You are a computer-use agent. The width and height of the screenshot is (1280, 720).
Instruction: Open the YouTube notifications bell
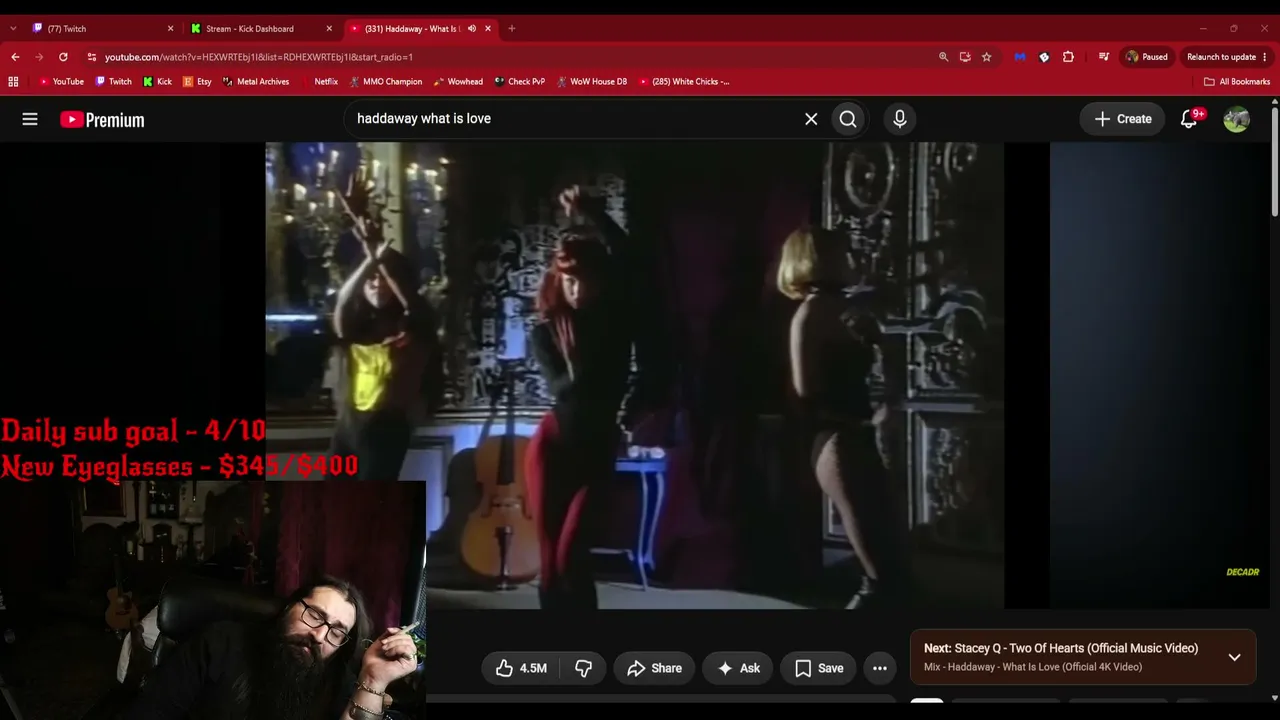click(x=1189, y=119)
